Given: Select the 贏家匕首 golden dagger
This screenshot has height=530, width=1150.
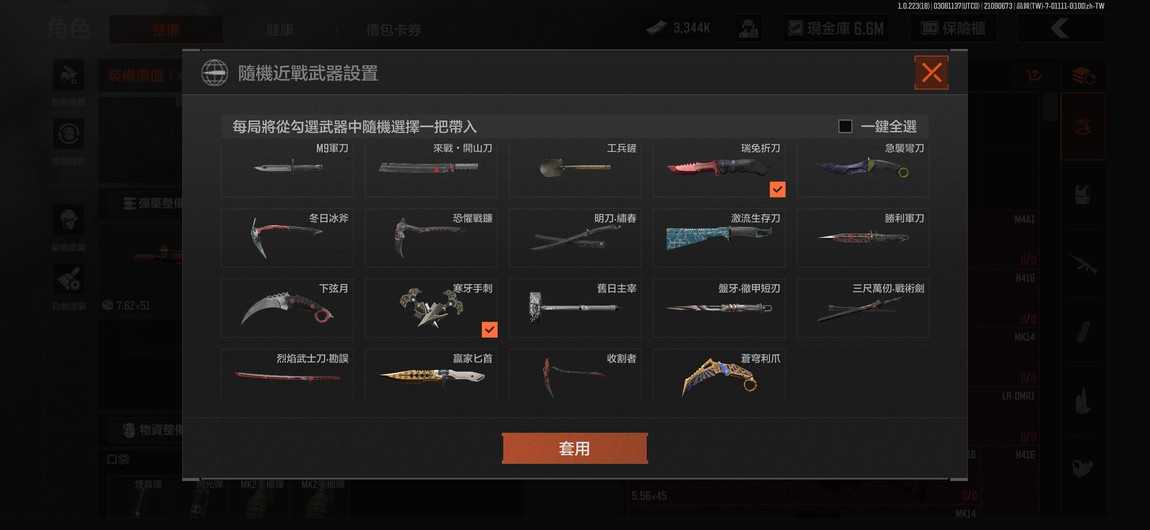Looking at the screenshot, I should coord(431,374).
